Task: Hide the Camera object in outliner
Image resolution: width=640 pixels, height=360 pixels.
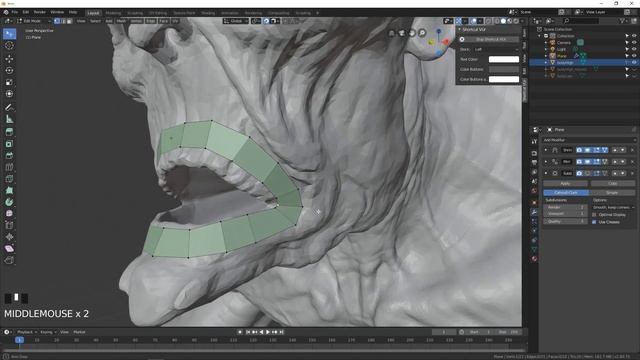Action: (634, 42)
